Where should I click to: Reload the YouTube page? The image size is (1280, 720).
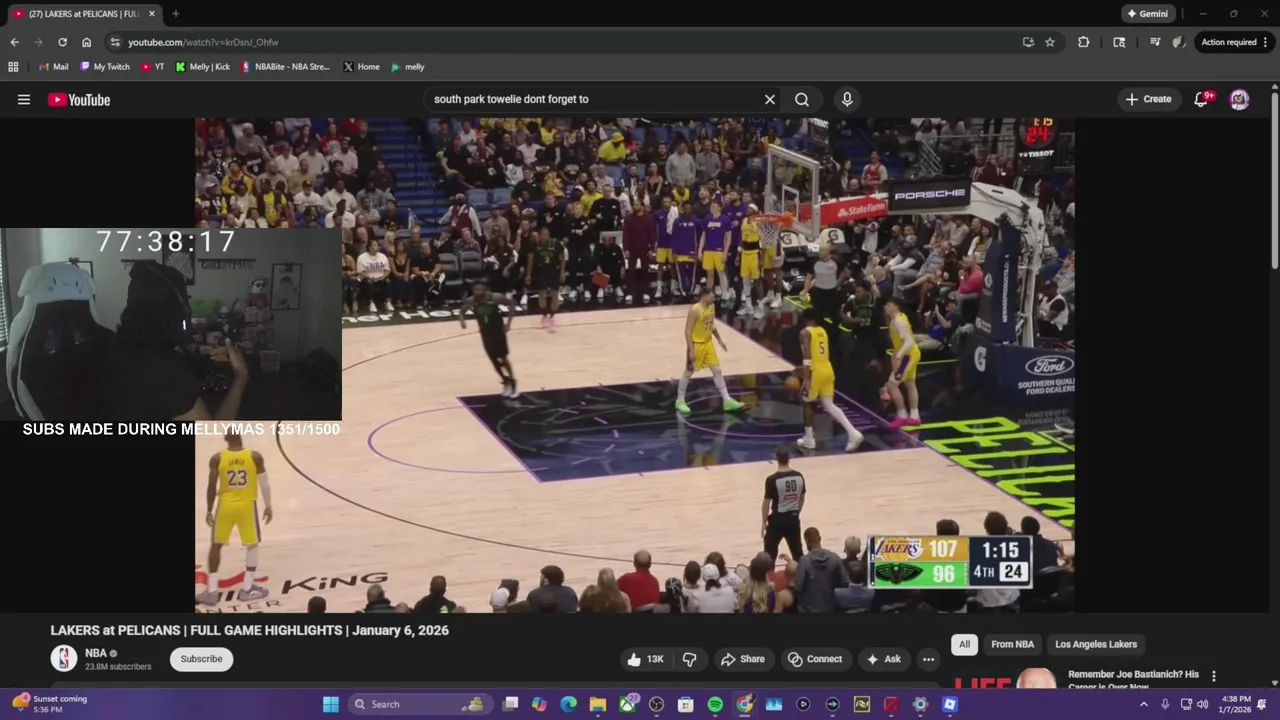[x=62, y=42]
